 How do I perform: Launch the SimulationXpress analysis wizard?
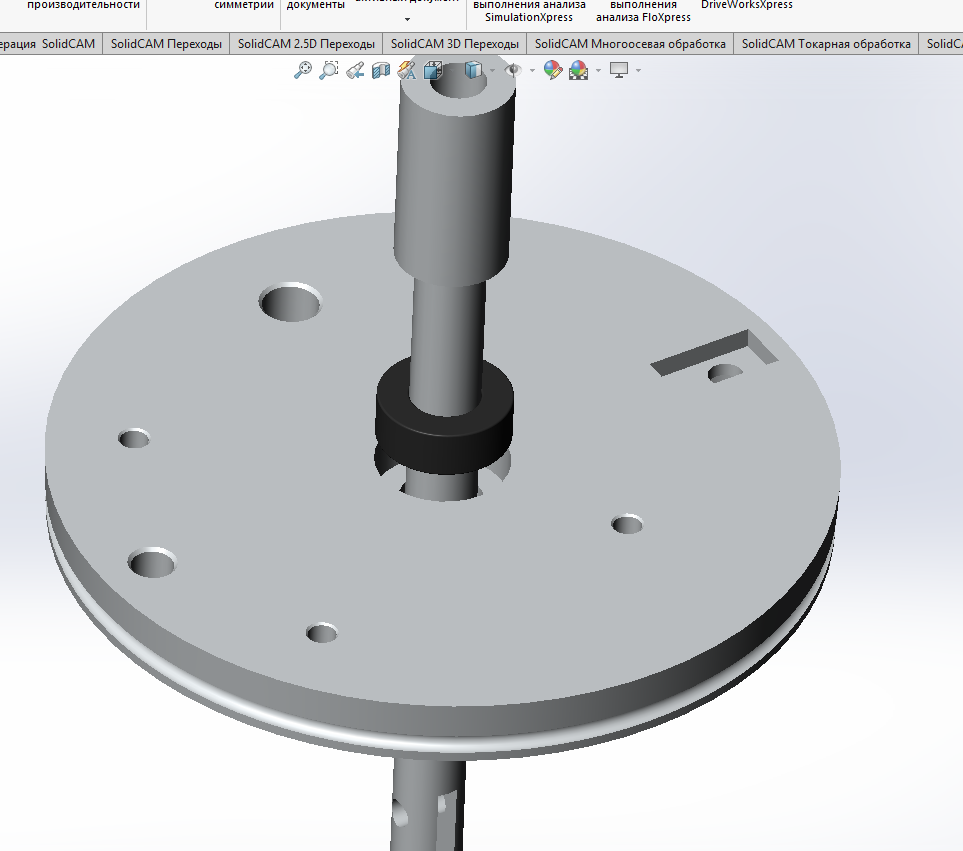coord(529,11)
